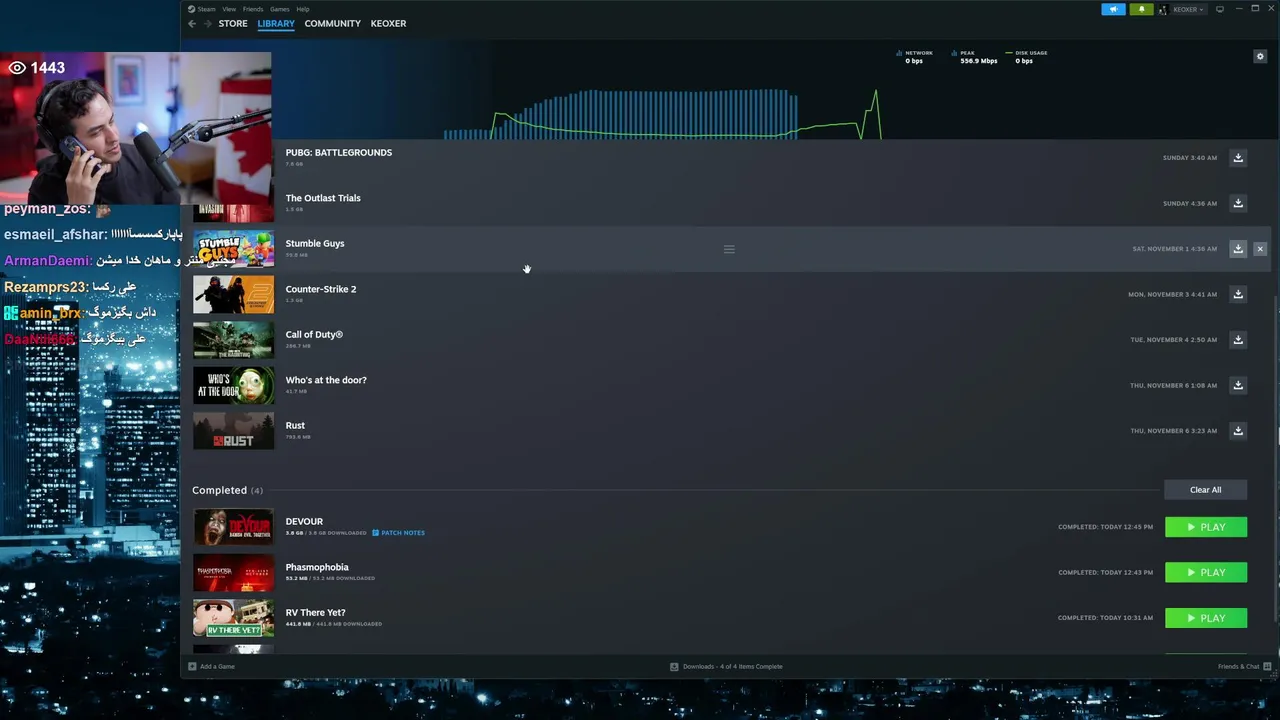
Task: Download Counter-Strike 2 update now
Action: coord(1238,294)
